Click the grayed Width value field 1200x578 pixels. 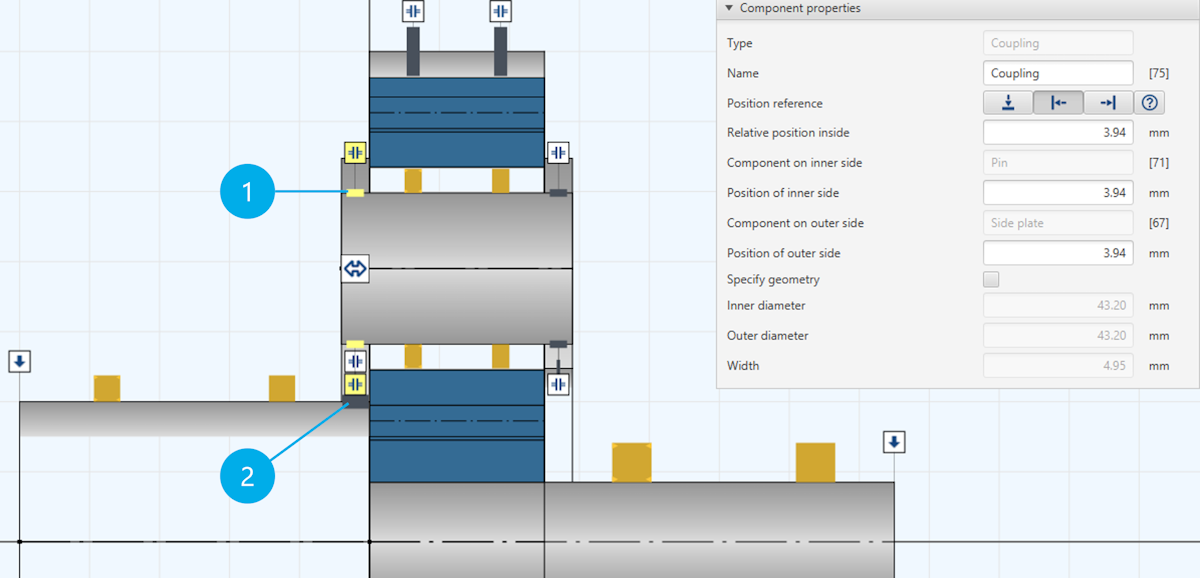click(x=1057, y=365)
